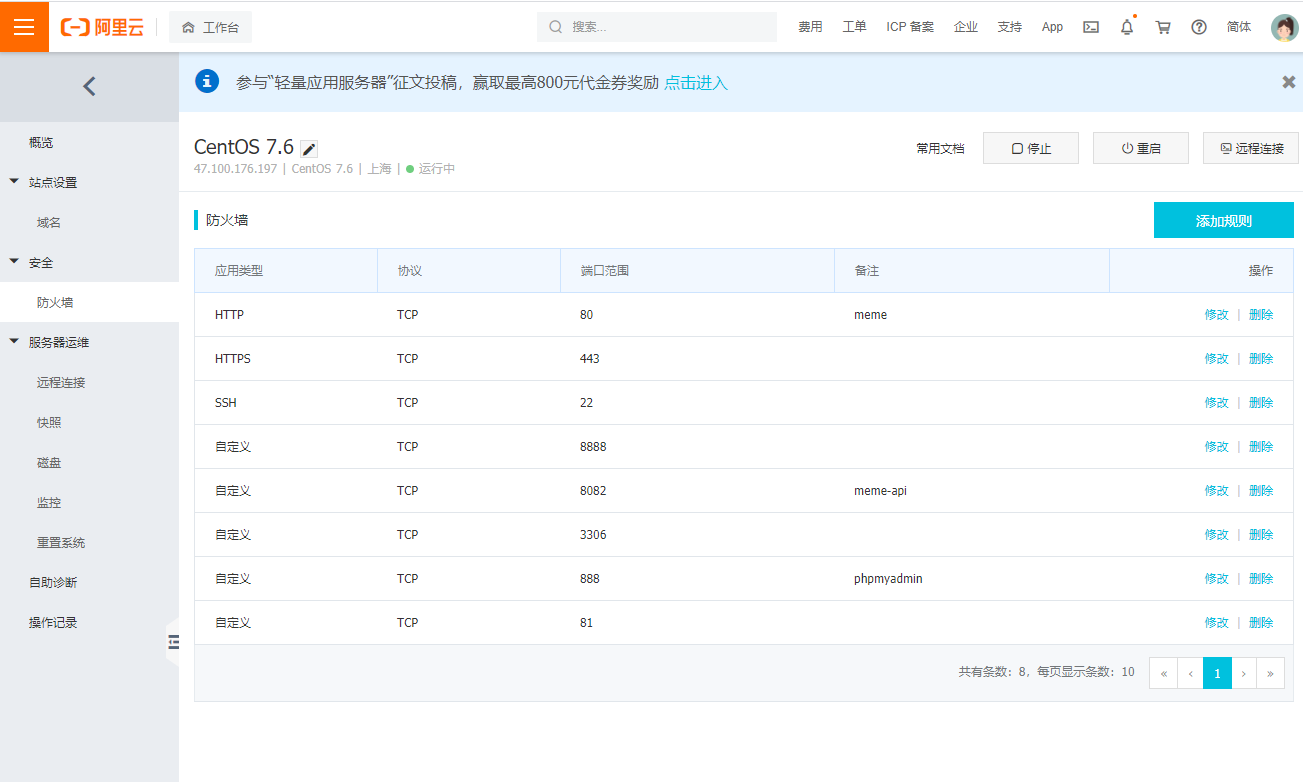Open 重置系统 in sidebar
The width and height of the screenshot is (1303, 782).
[x=61, y=542]
